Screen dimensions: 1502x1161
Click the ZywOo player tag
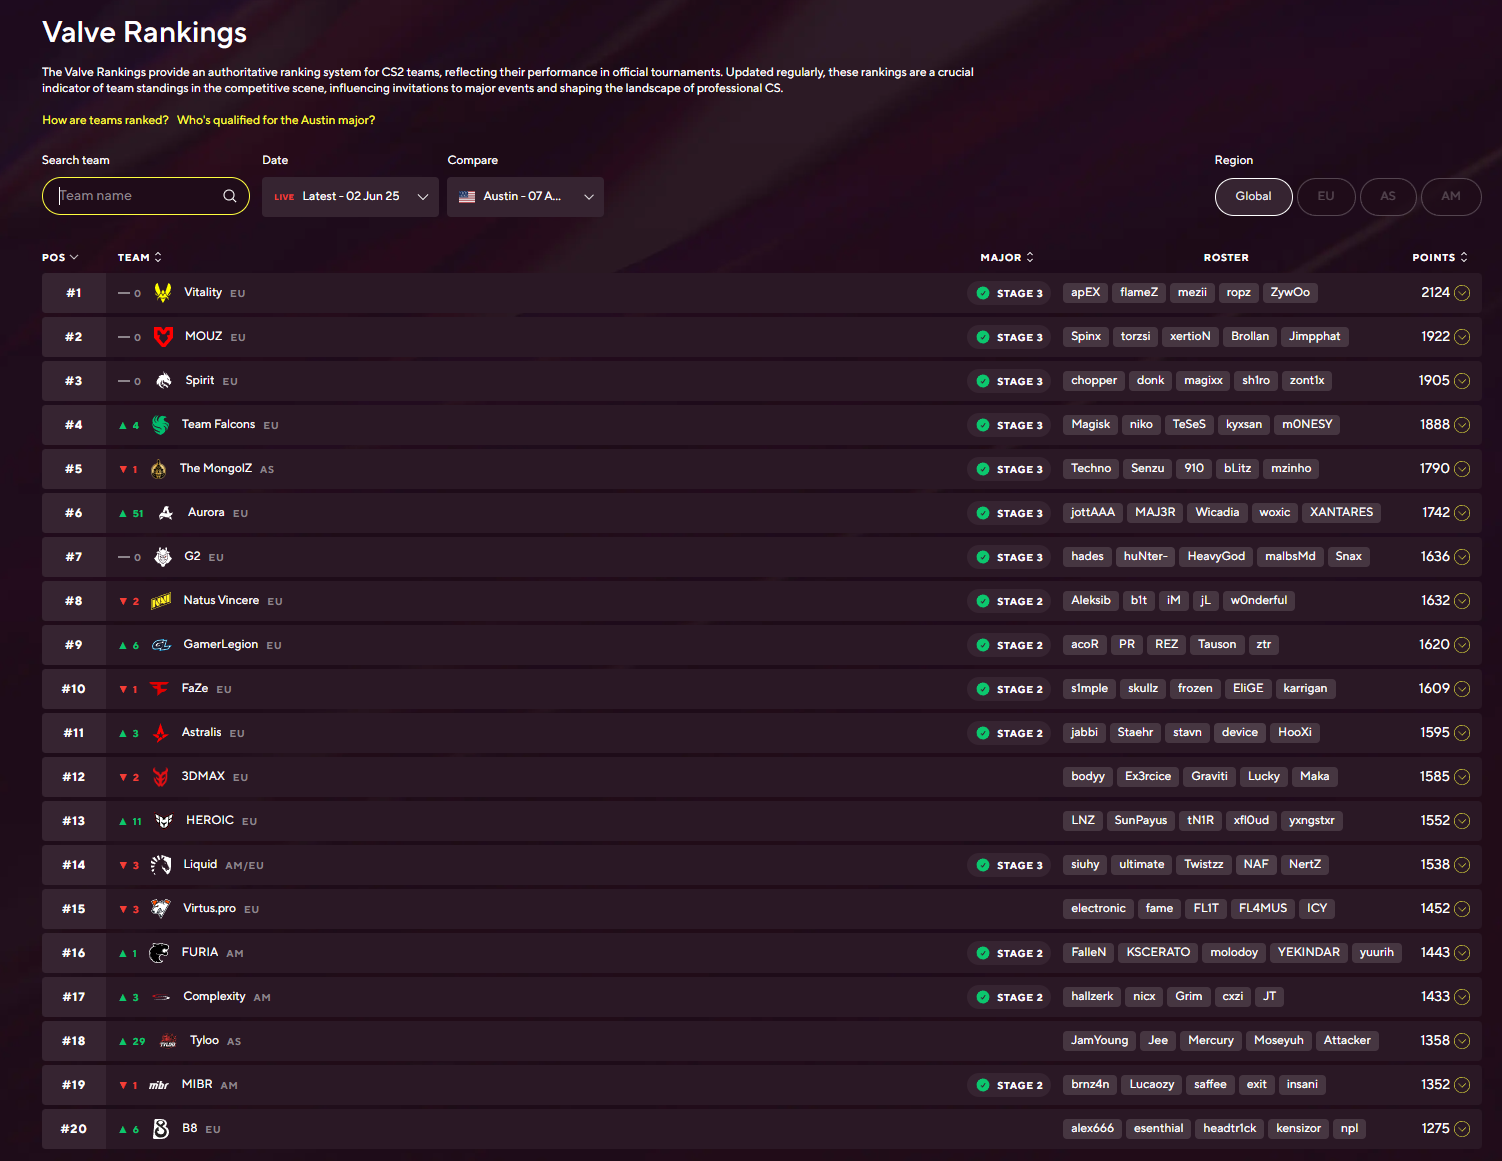click(x=1290, y=293)
